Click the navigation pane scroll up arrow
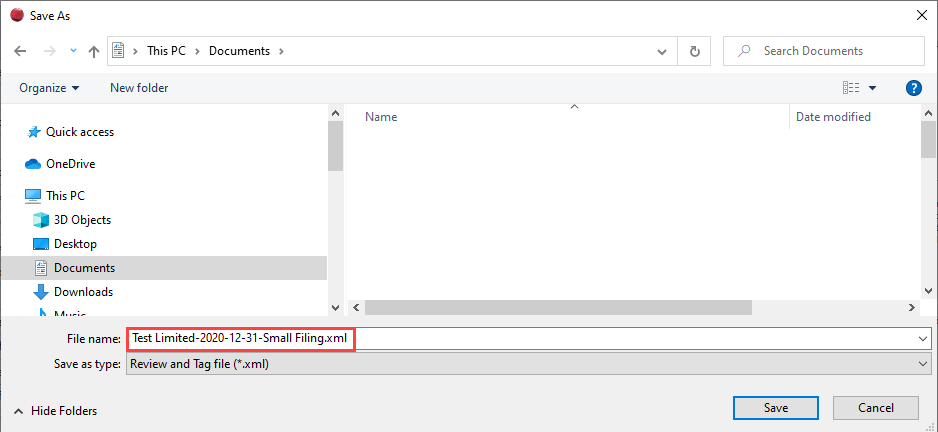The height and width of the screenshot is (432, 938). (336, 113)
